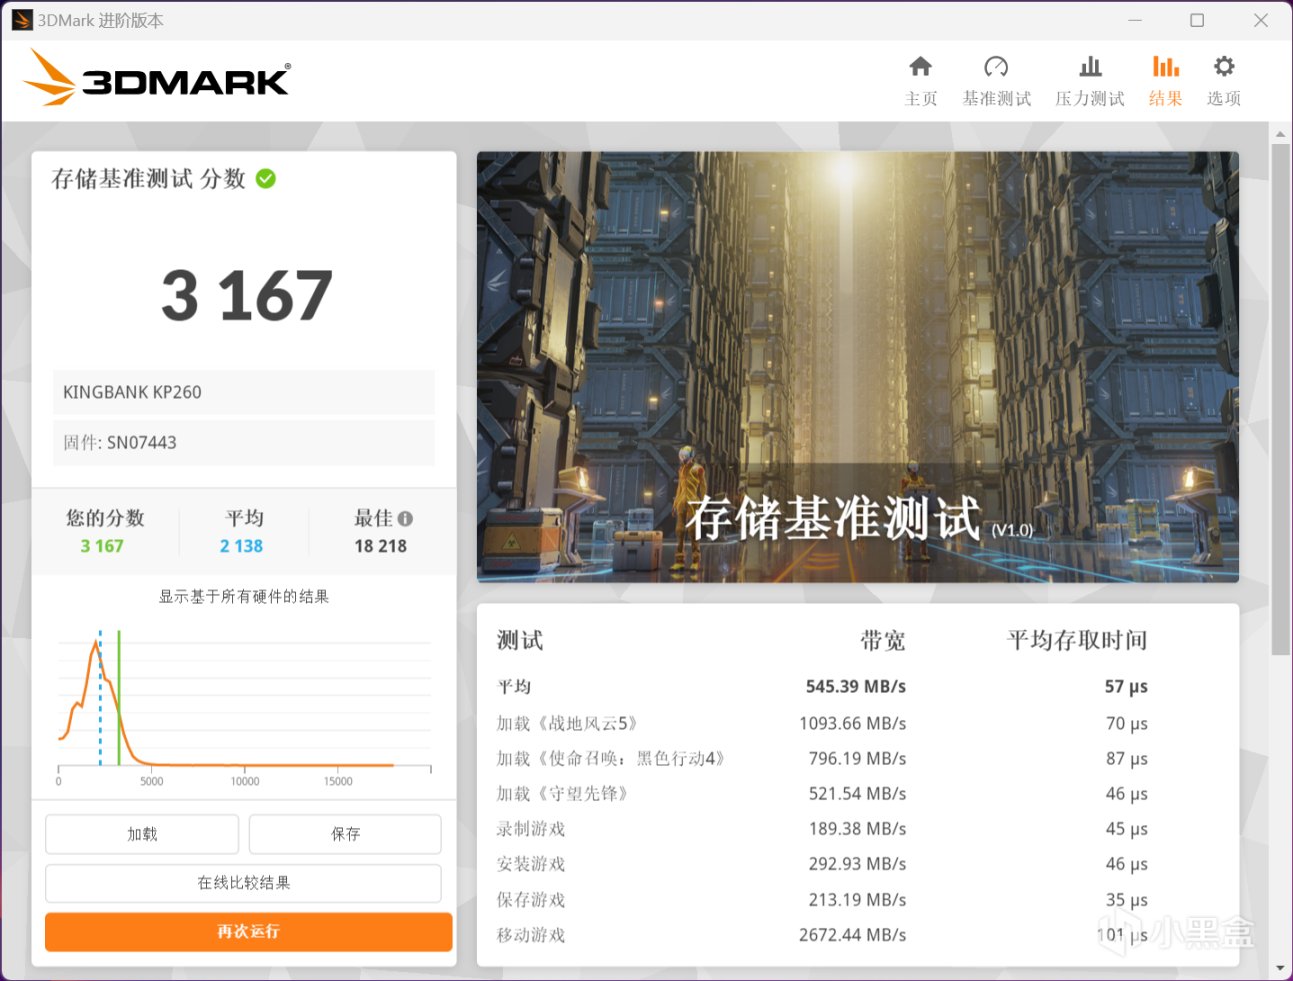
Task: Click the 213.19 MB/s bandwidth value
Action: 858,900
